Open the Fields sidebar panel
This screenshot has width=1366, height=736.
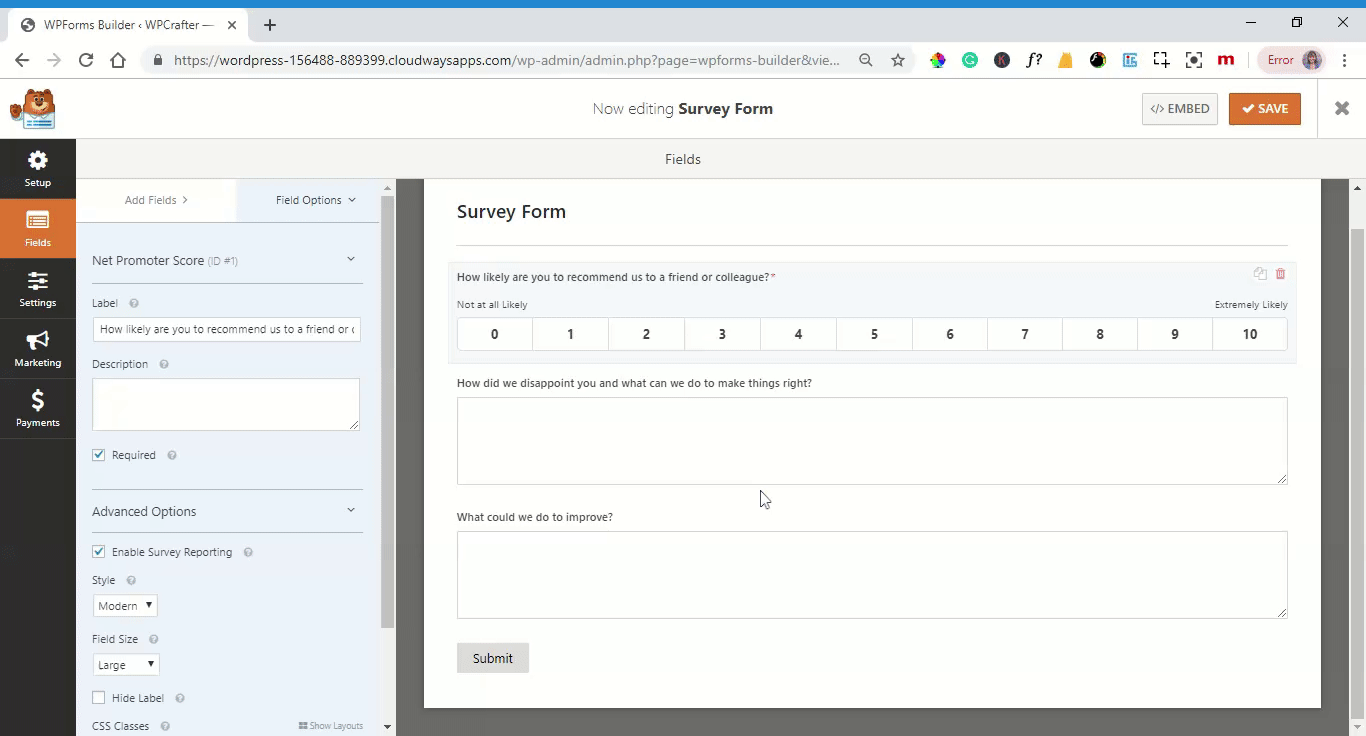point(38,229)
